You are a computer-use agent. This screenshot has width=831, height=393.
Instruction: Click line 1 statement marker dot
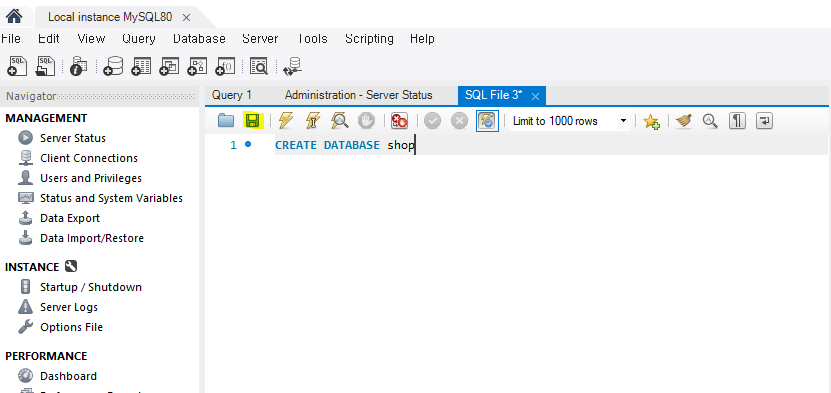[x=248, y=144]
